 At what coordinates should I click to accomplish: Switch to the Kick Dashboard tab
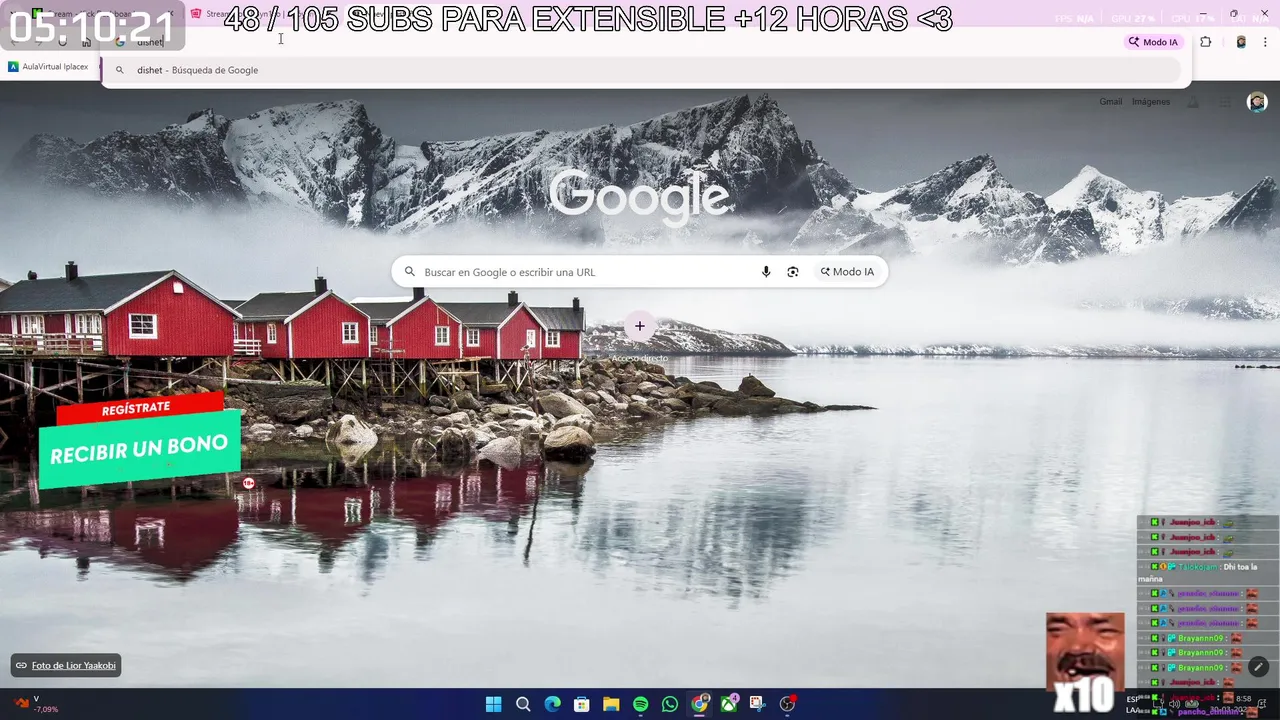click(x=95, y=14)
